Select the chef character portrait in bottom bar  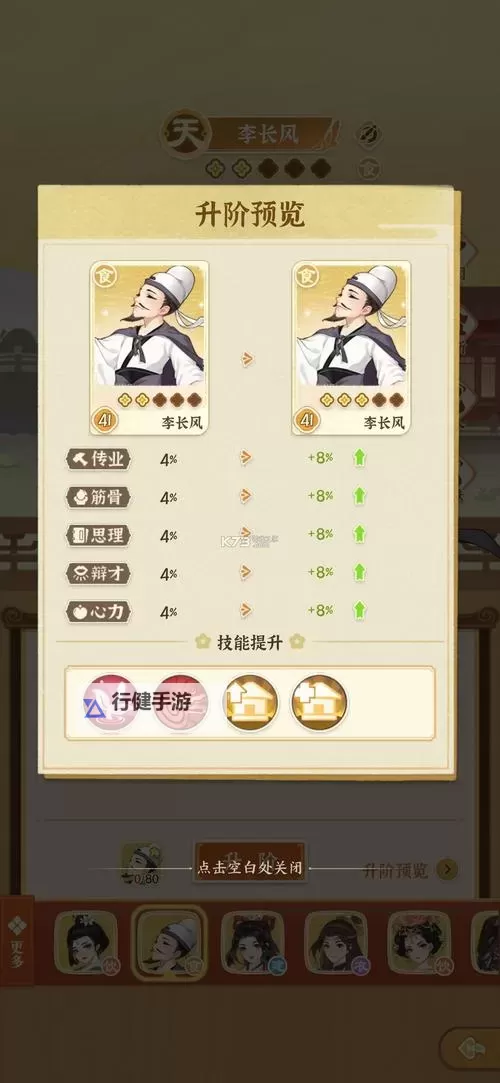(169, 943)
